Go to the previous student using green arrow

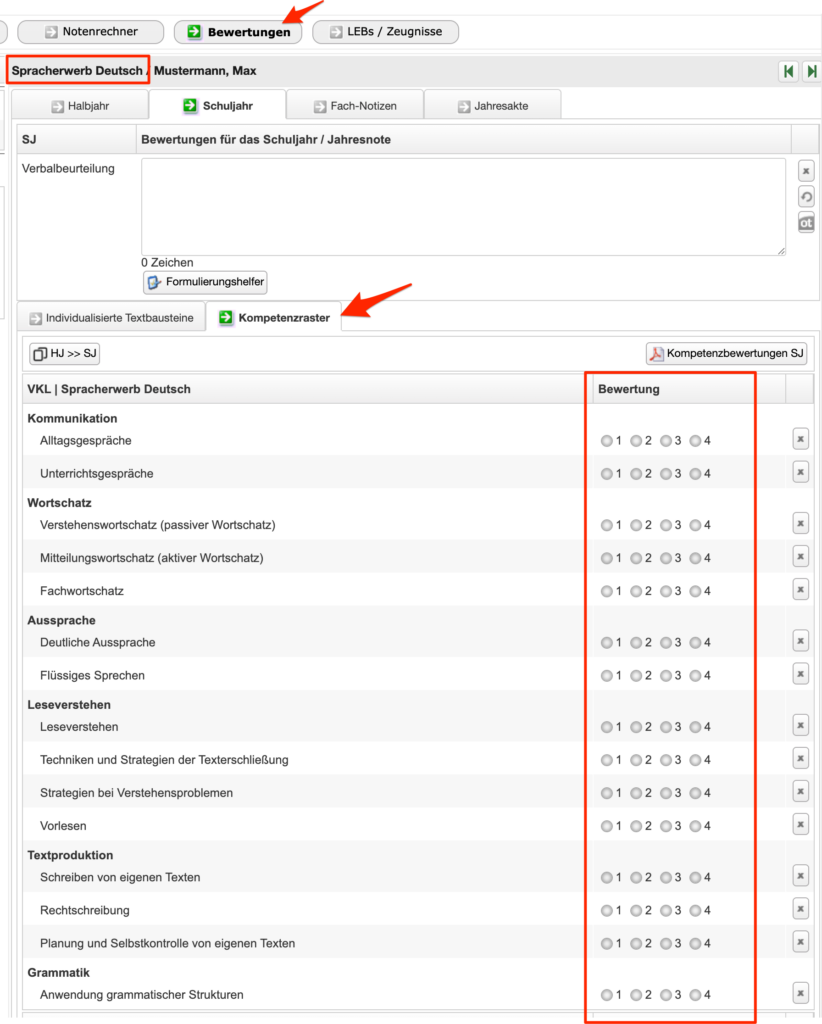coord(788,71)
